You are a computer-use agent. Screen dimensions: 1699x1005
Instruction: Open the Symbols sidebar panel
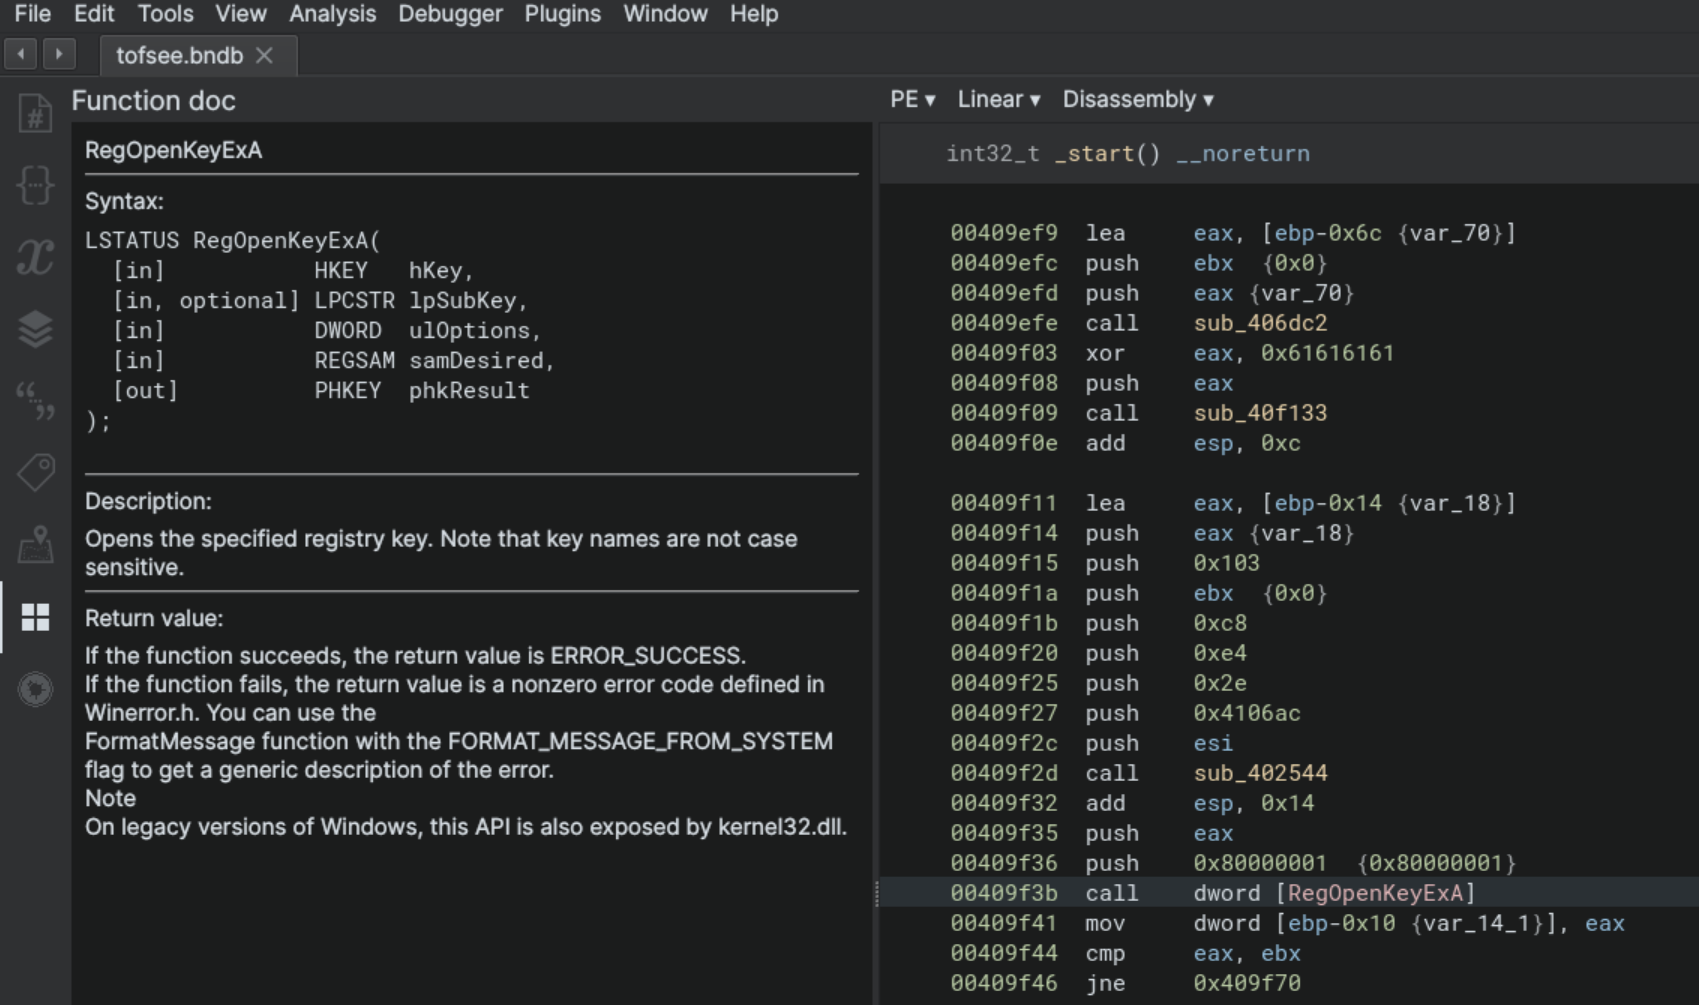point(35,113)
